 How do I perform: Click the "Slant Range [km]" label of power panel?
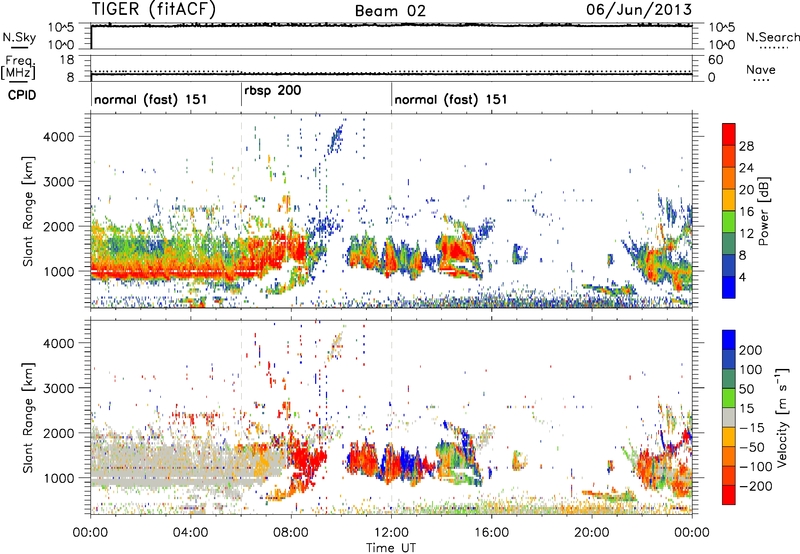point(28,211)
